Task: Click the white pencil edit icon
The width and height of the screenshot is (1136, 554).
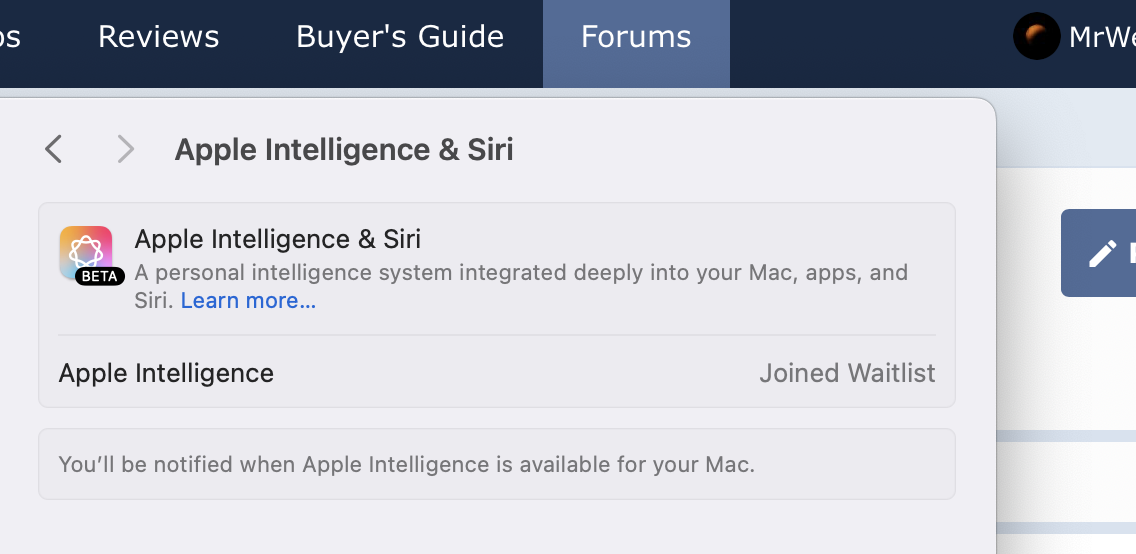Action: pyautogui.click(x=1102, y=253)
